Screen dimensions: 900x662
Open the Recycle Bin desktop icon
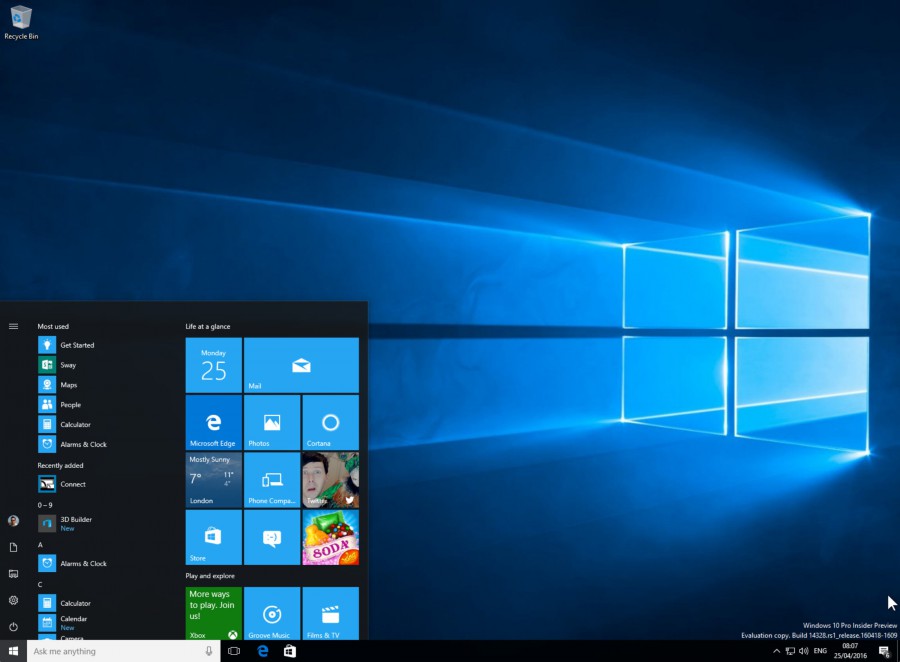21,23
